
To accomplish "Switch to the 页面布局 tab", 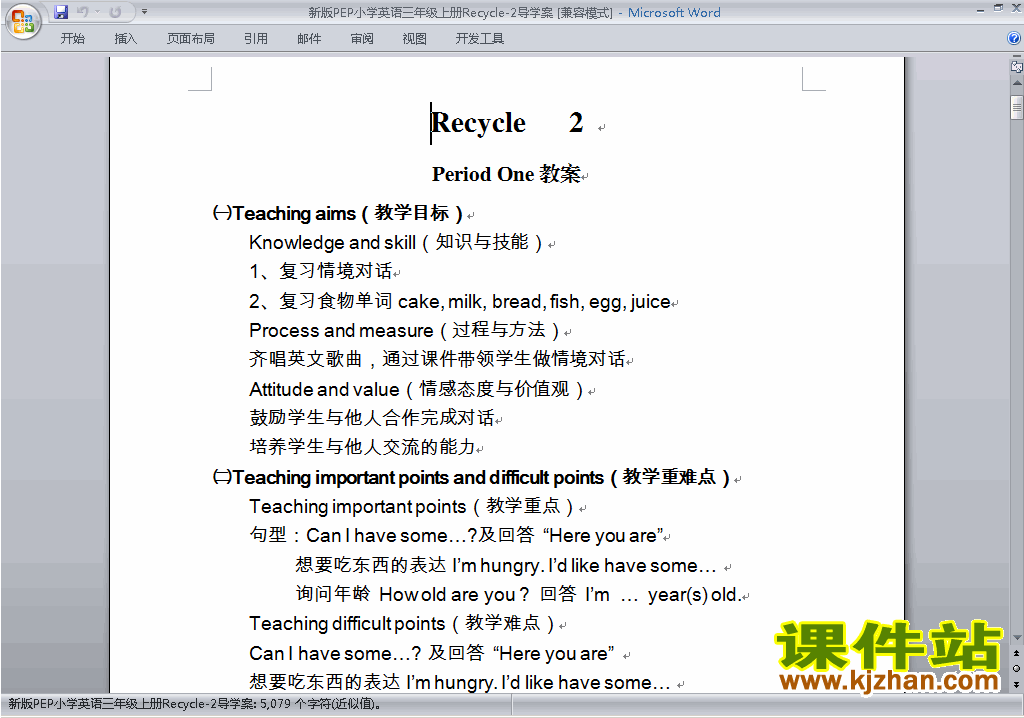I will click(x=191, y=39).
